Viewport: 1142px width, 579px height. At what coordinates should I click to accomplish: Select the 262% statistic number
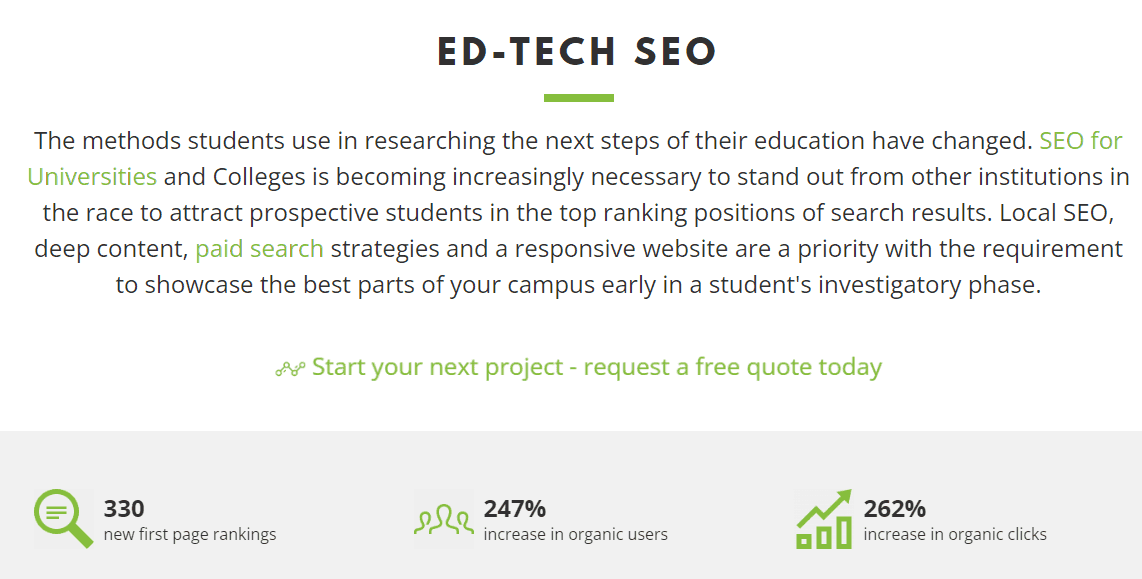[894, 508]
